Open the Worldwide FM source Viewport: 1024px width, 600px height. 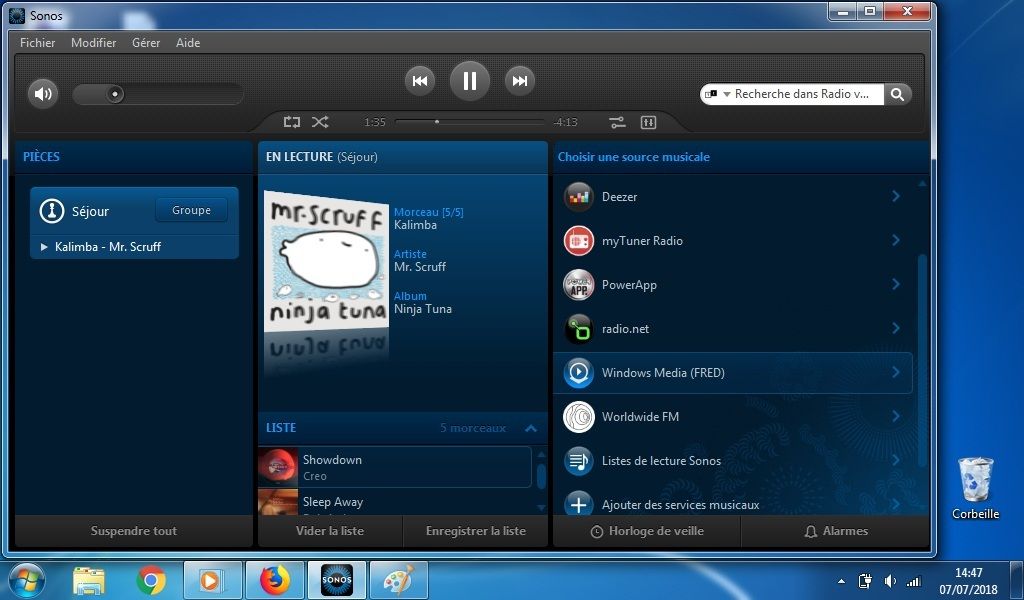pos(733,417)
